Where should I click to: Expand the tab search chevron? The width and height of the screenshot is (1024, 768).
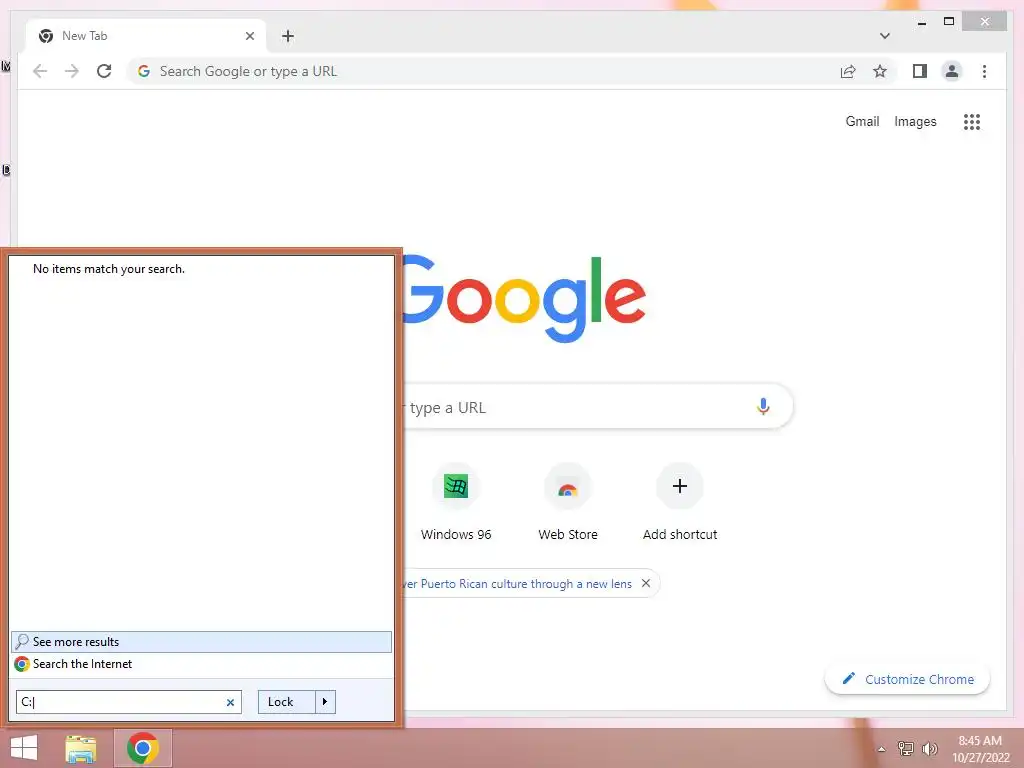[884, 36]
